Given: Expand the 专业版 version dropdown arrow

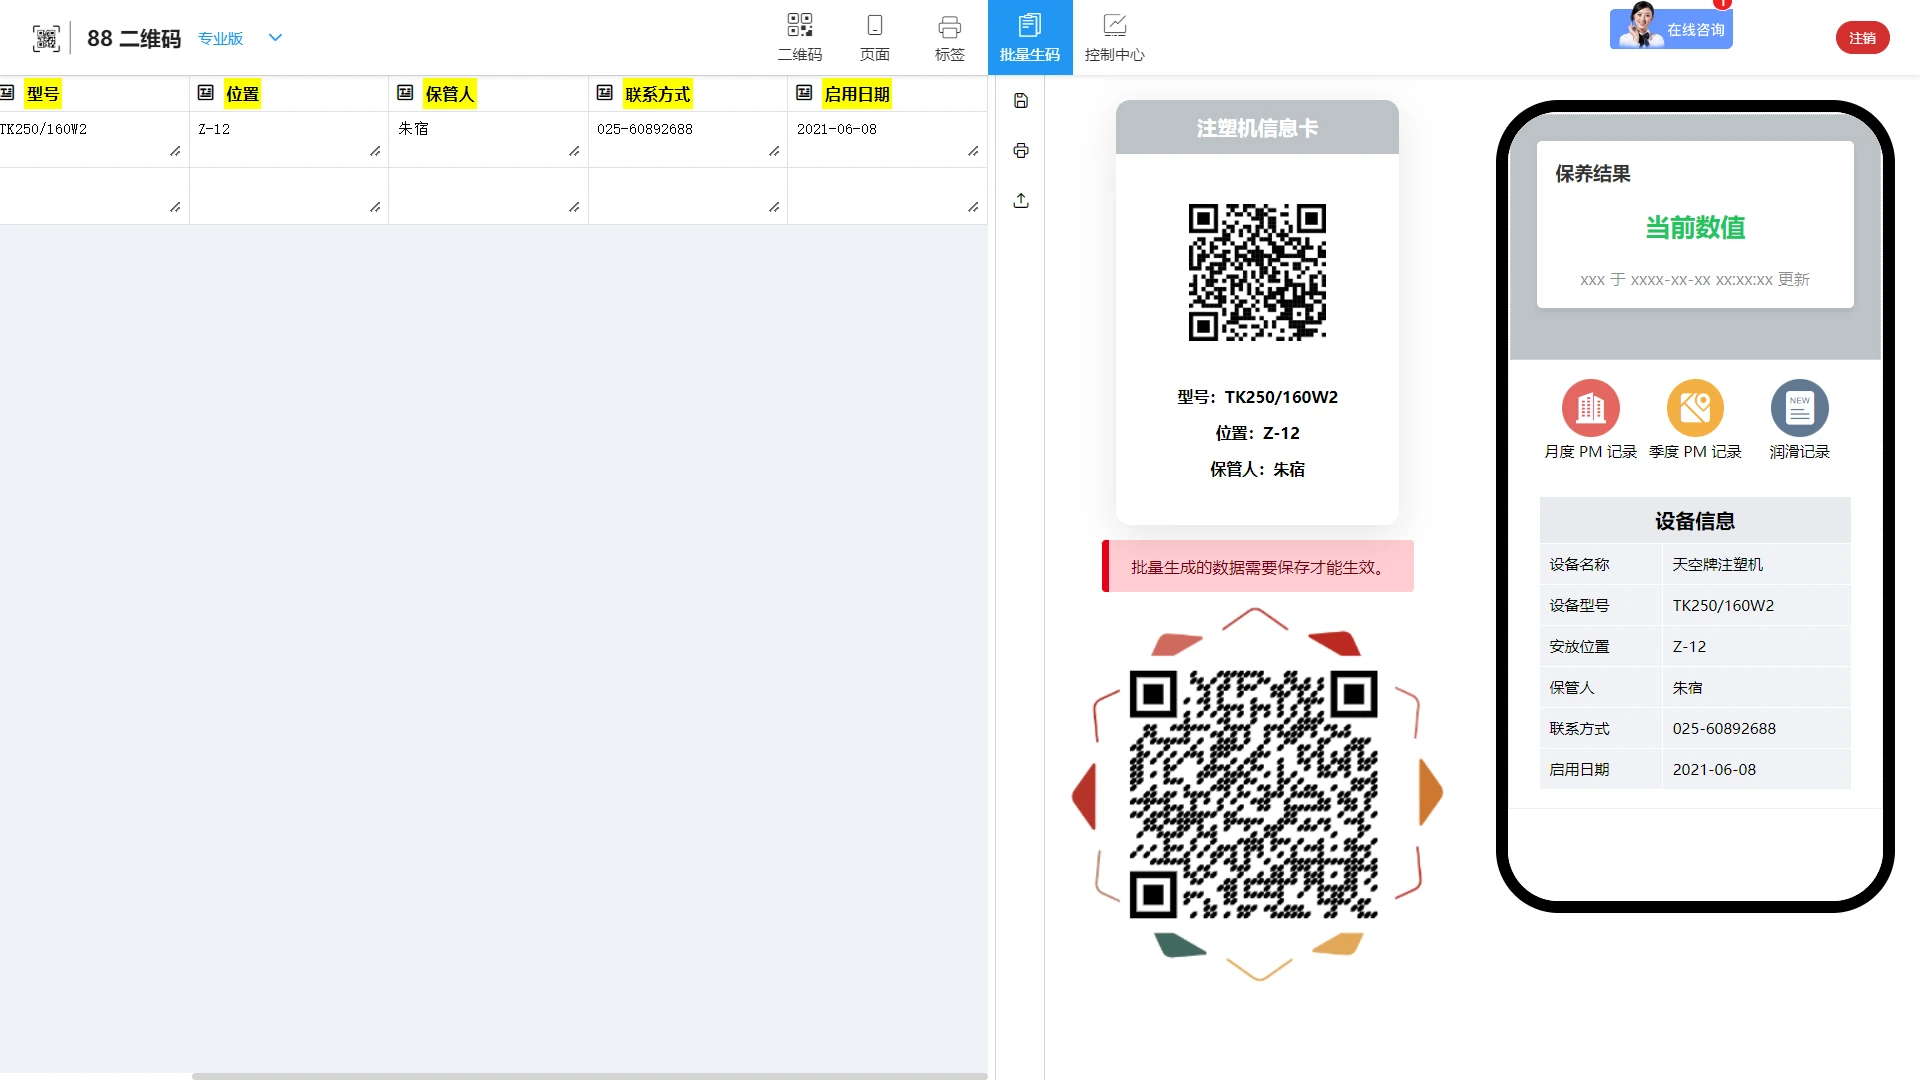Looking at the screenshot, I should [x=276, y=38].
